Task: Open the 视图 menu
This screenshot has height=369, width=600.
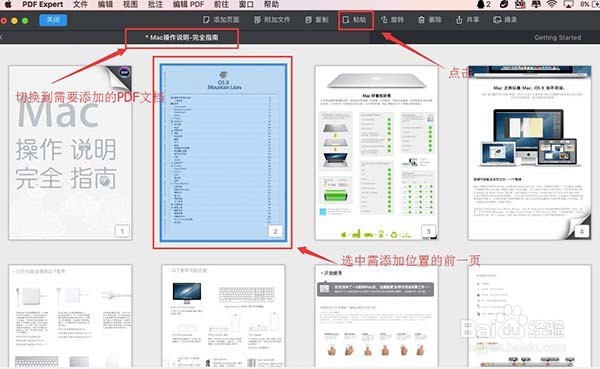Action: click(130, 4)
